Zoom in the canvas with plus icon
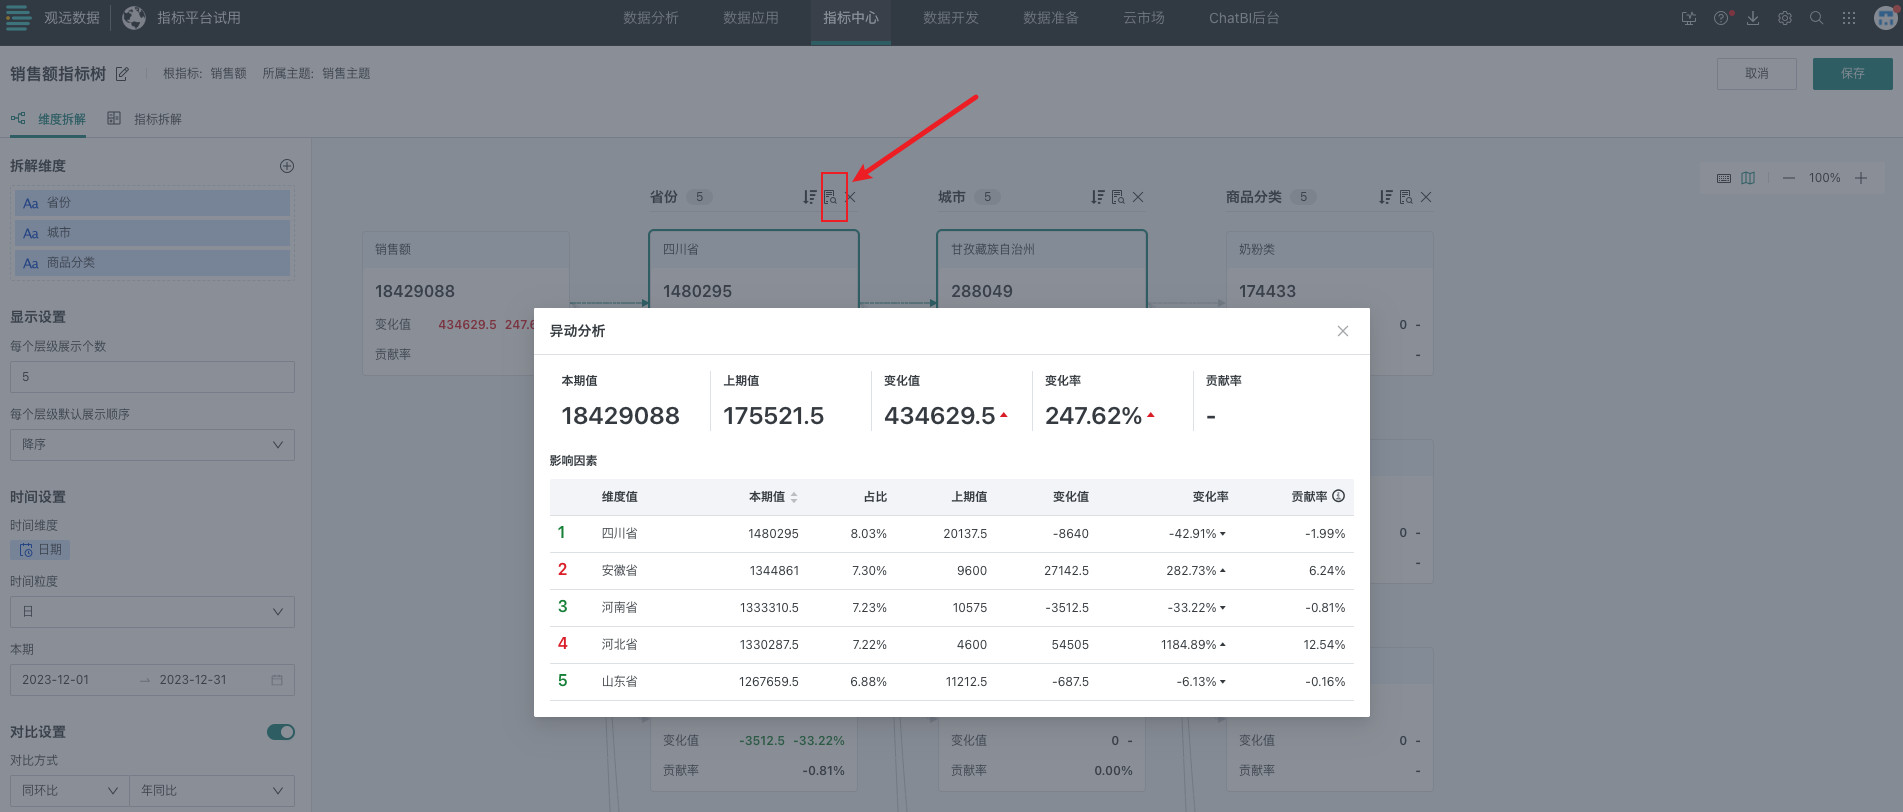The height and width of the screenshot is (812, 1903). click(x=1861, y=178)
